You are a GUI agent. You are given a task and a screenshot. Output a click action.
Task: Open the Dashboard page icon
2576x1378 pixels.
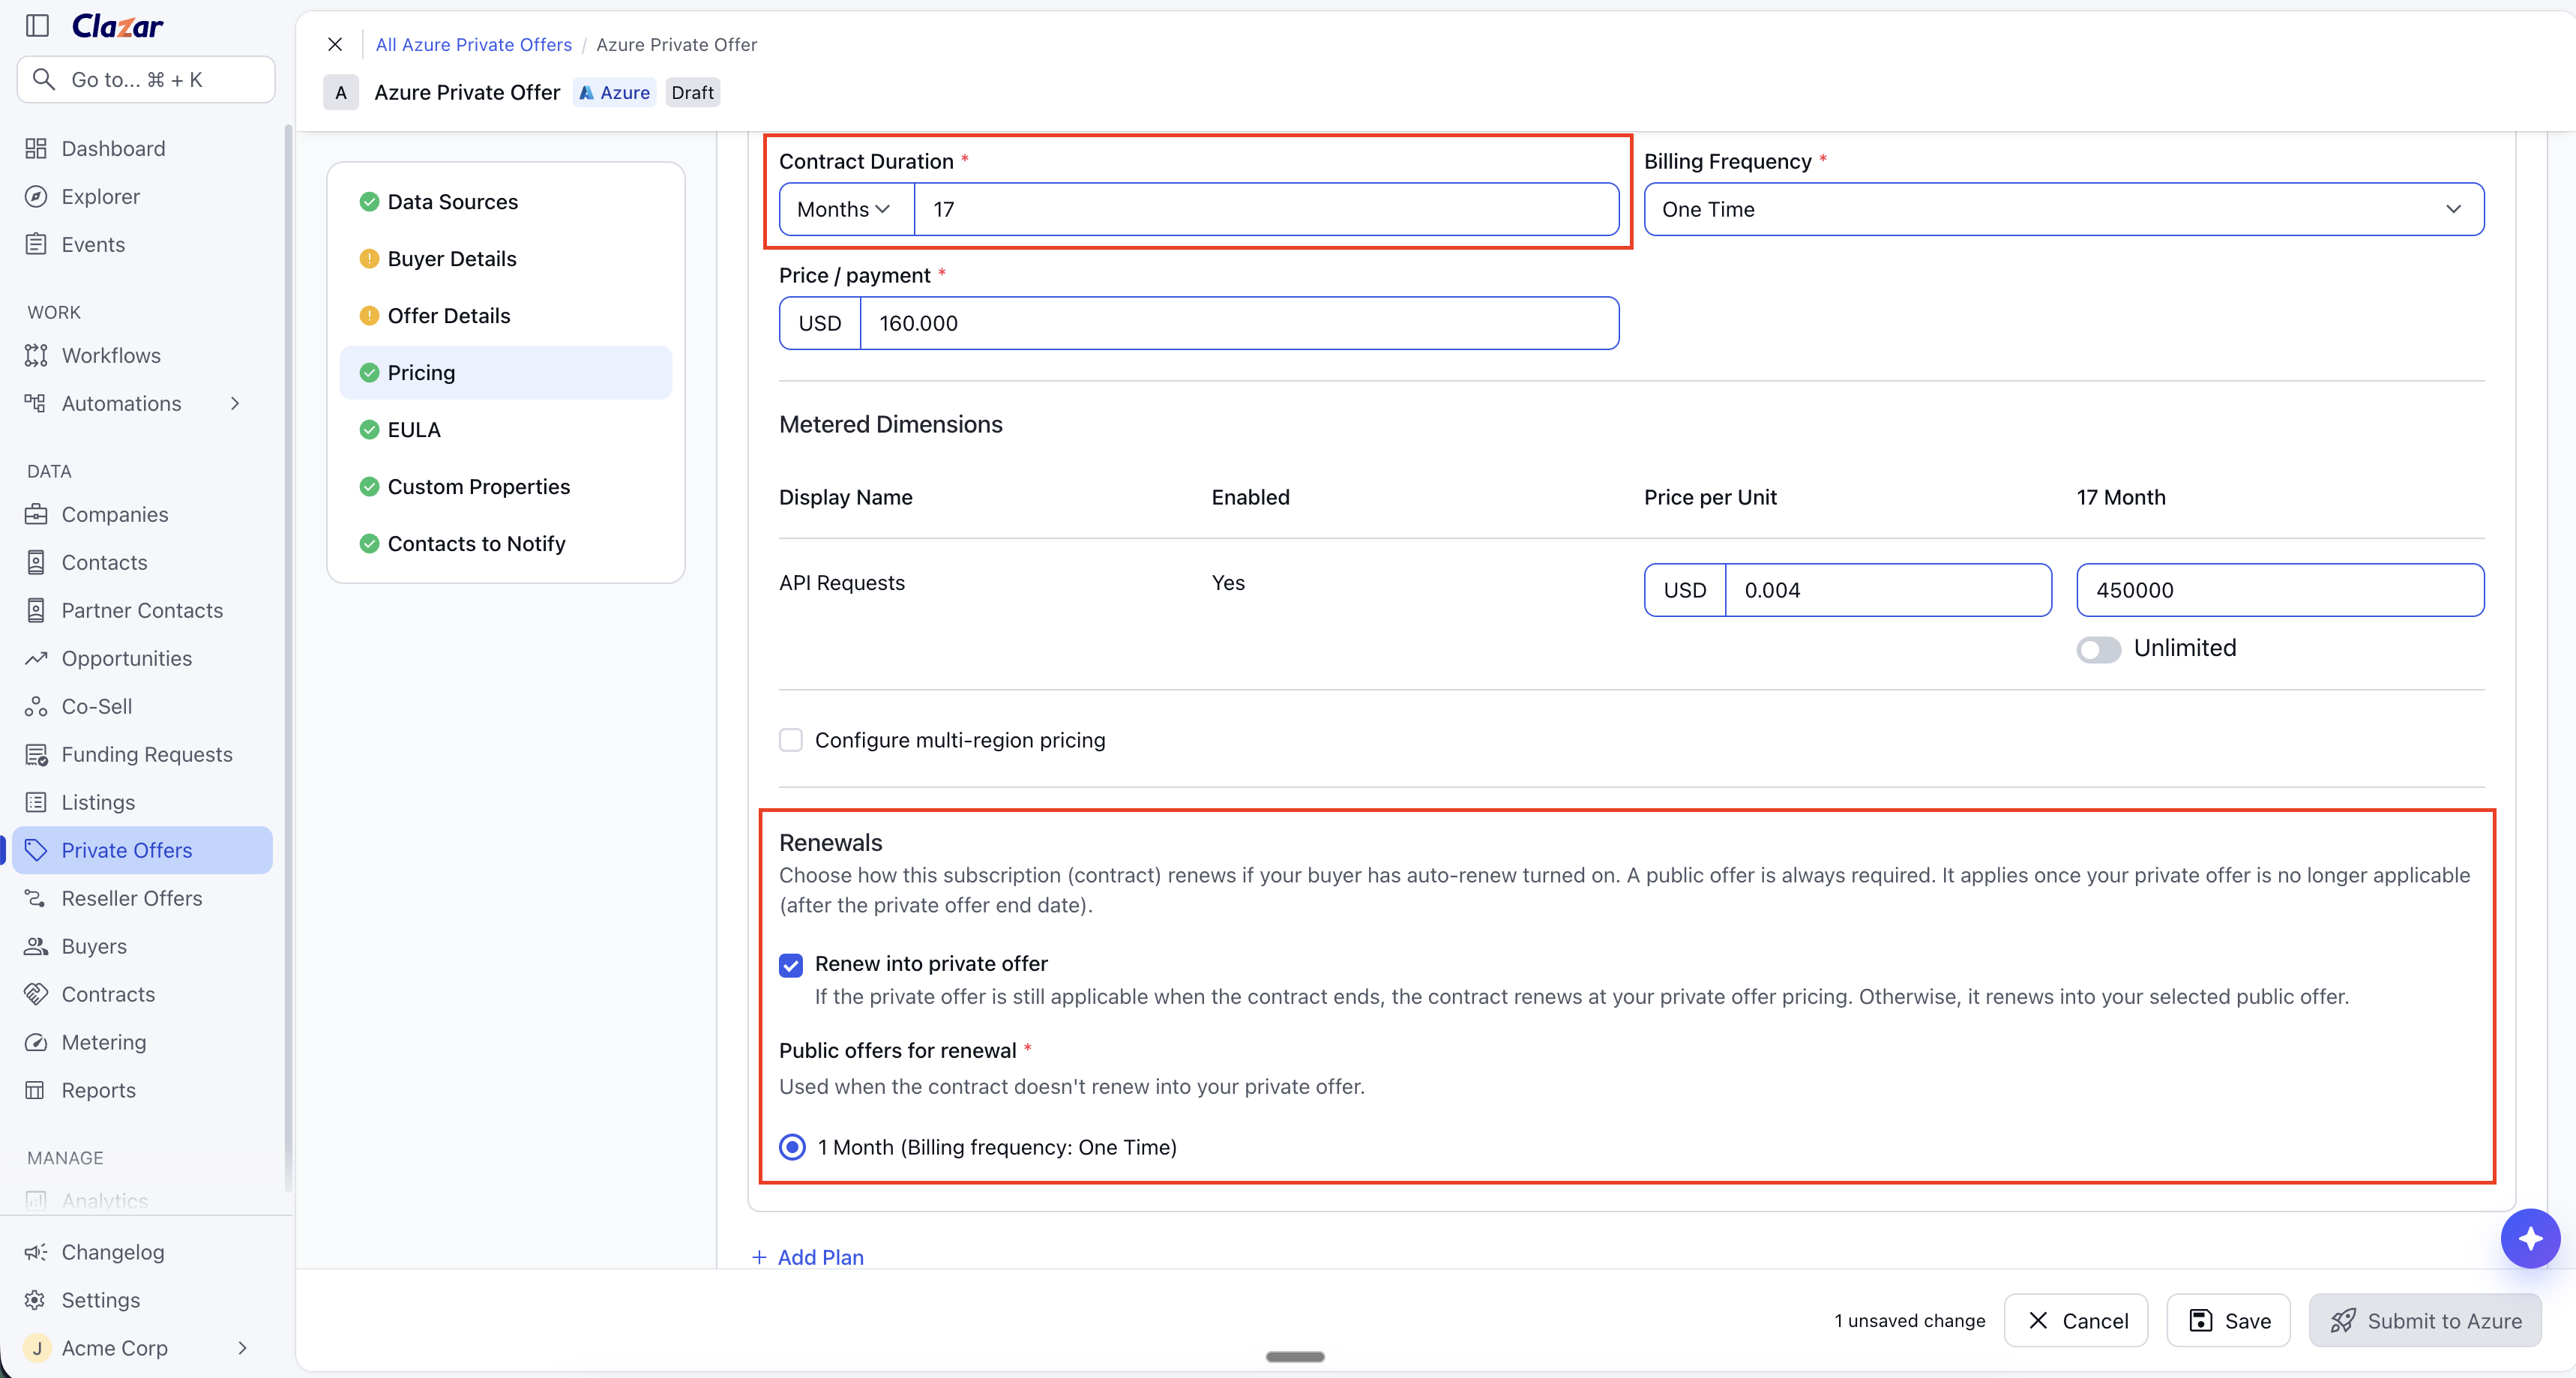click(36, 148)
